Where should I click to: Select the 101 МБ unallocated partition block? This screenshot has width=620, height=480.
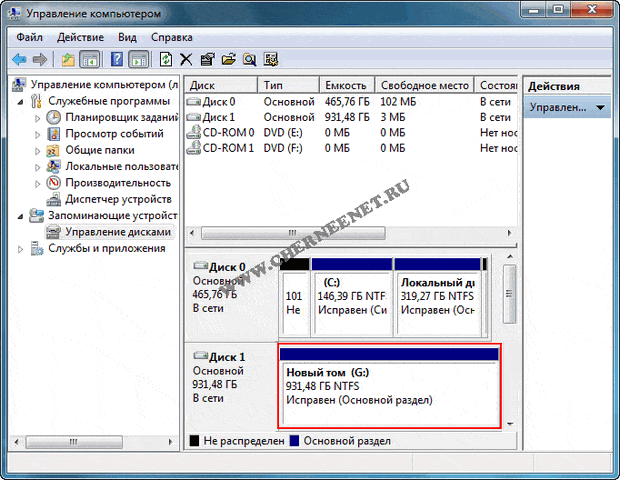click(x=295, y=297)
